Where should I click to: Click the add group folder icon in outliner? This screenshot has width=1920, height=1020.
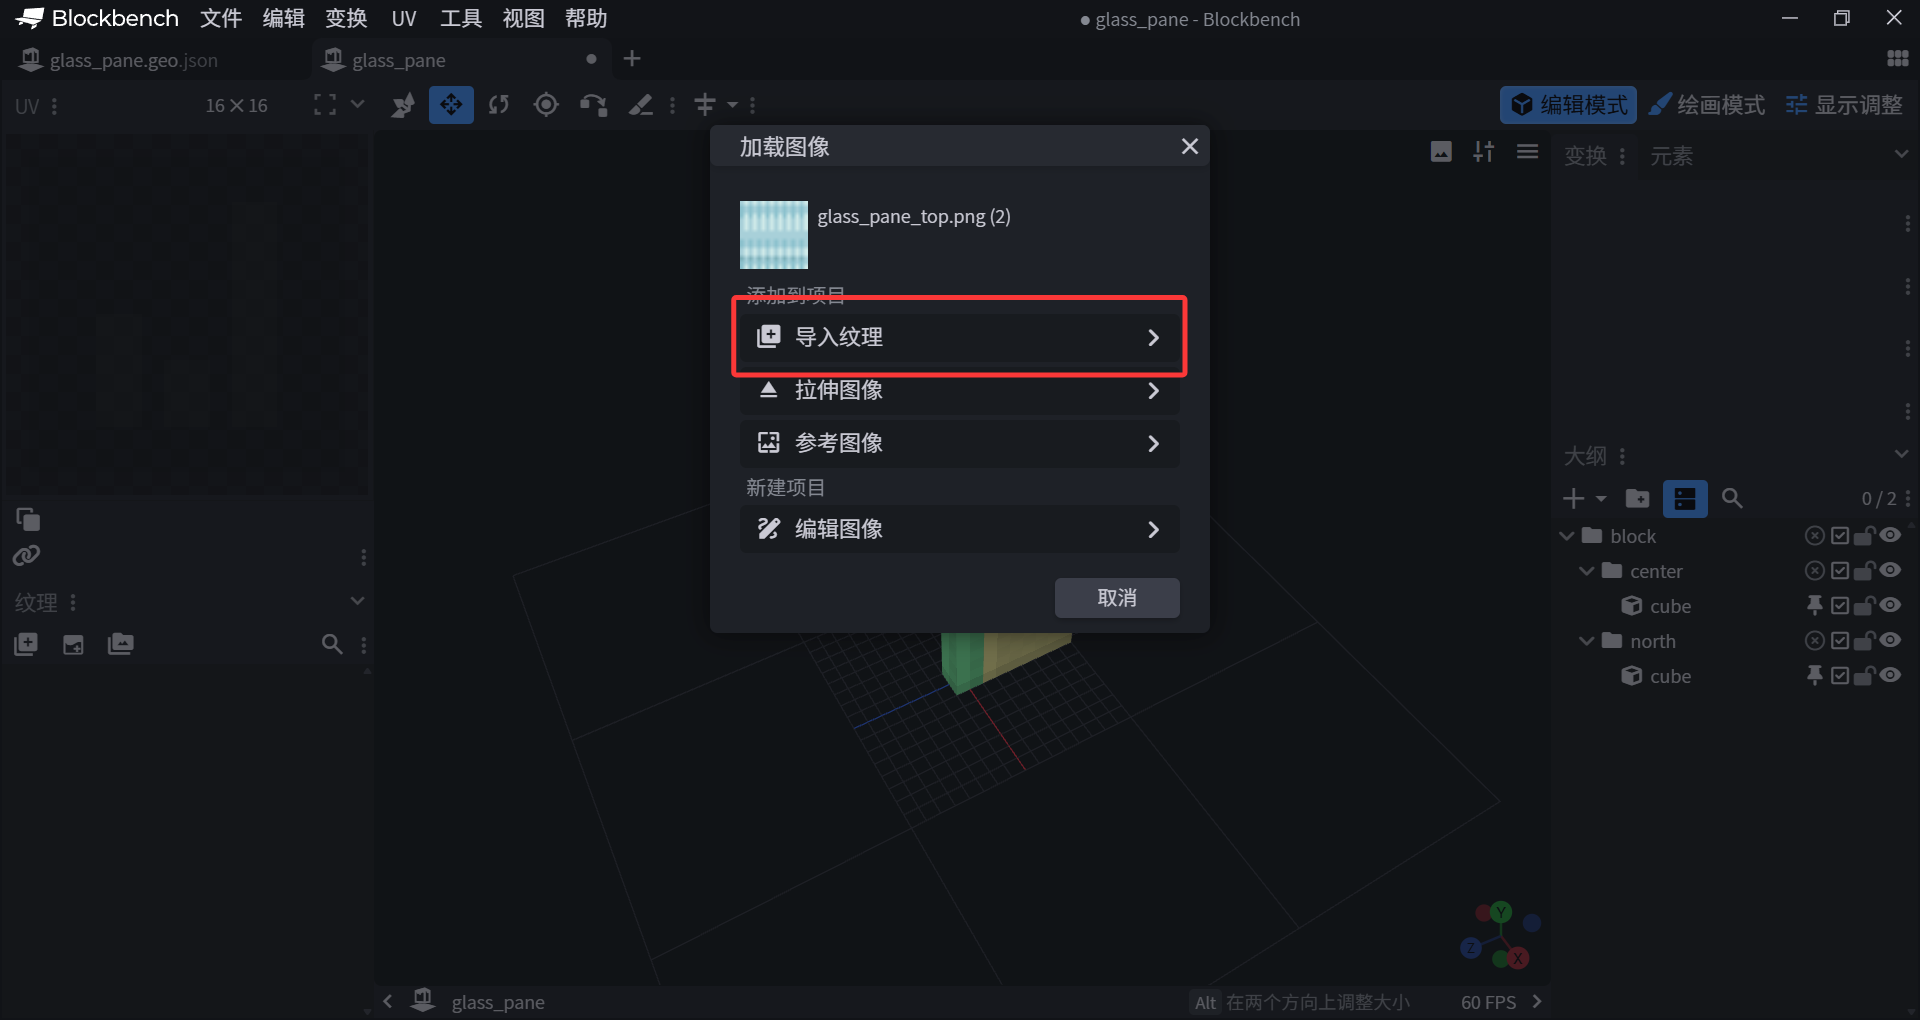[1638, 498]
